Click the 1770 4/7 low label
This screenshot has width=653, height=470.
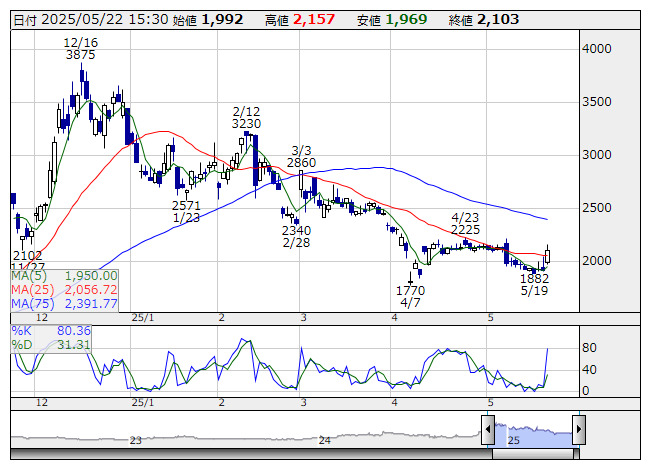[x=410, y=296]
